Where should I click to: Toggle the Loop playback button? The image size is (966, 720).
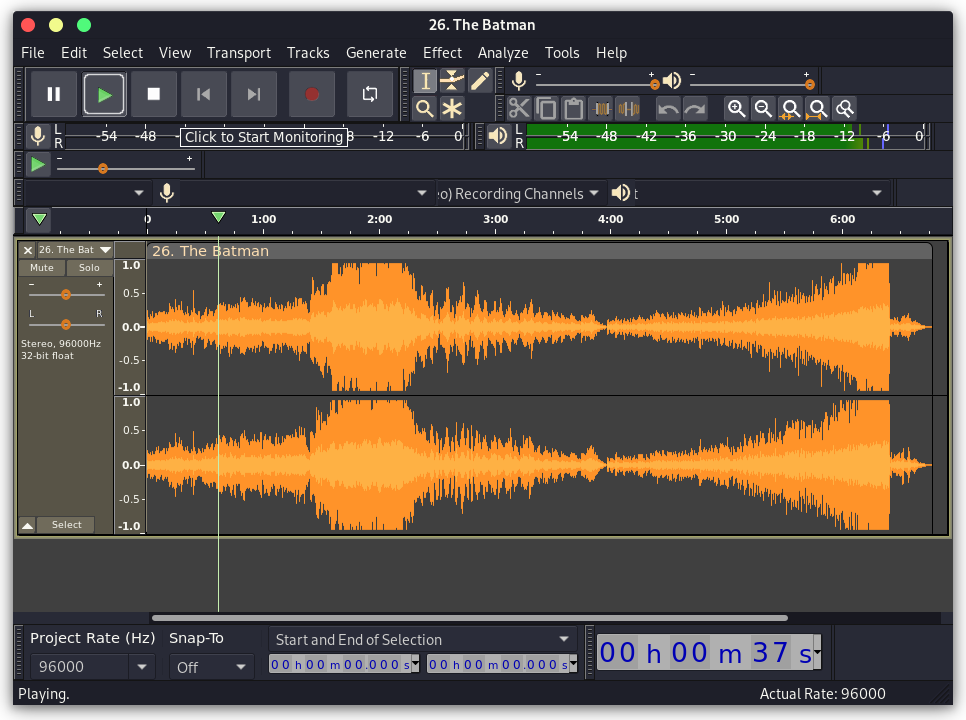tap(369, 93)
